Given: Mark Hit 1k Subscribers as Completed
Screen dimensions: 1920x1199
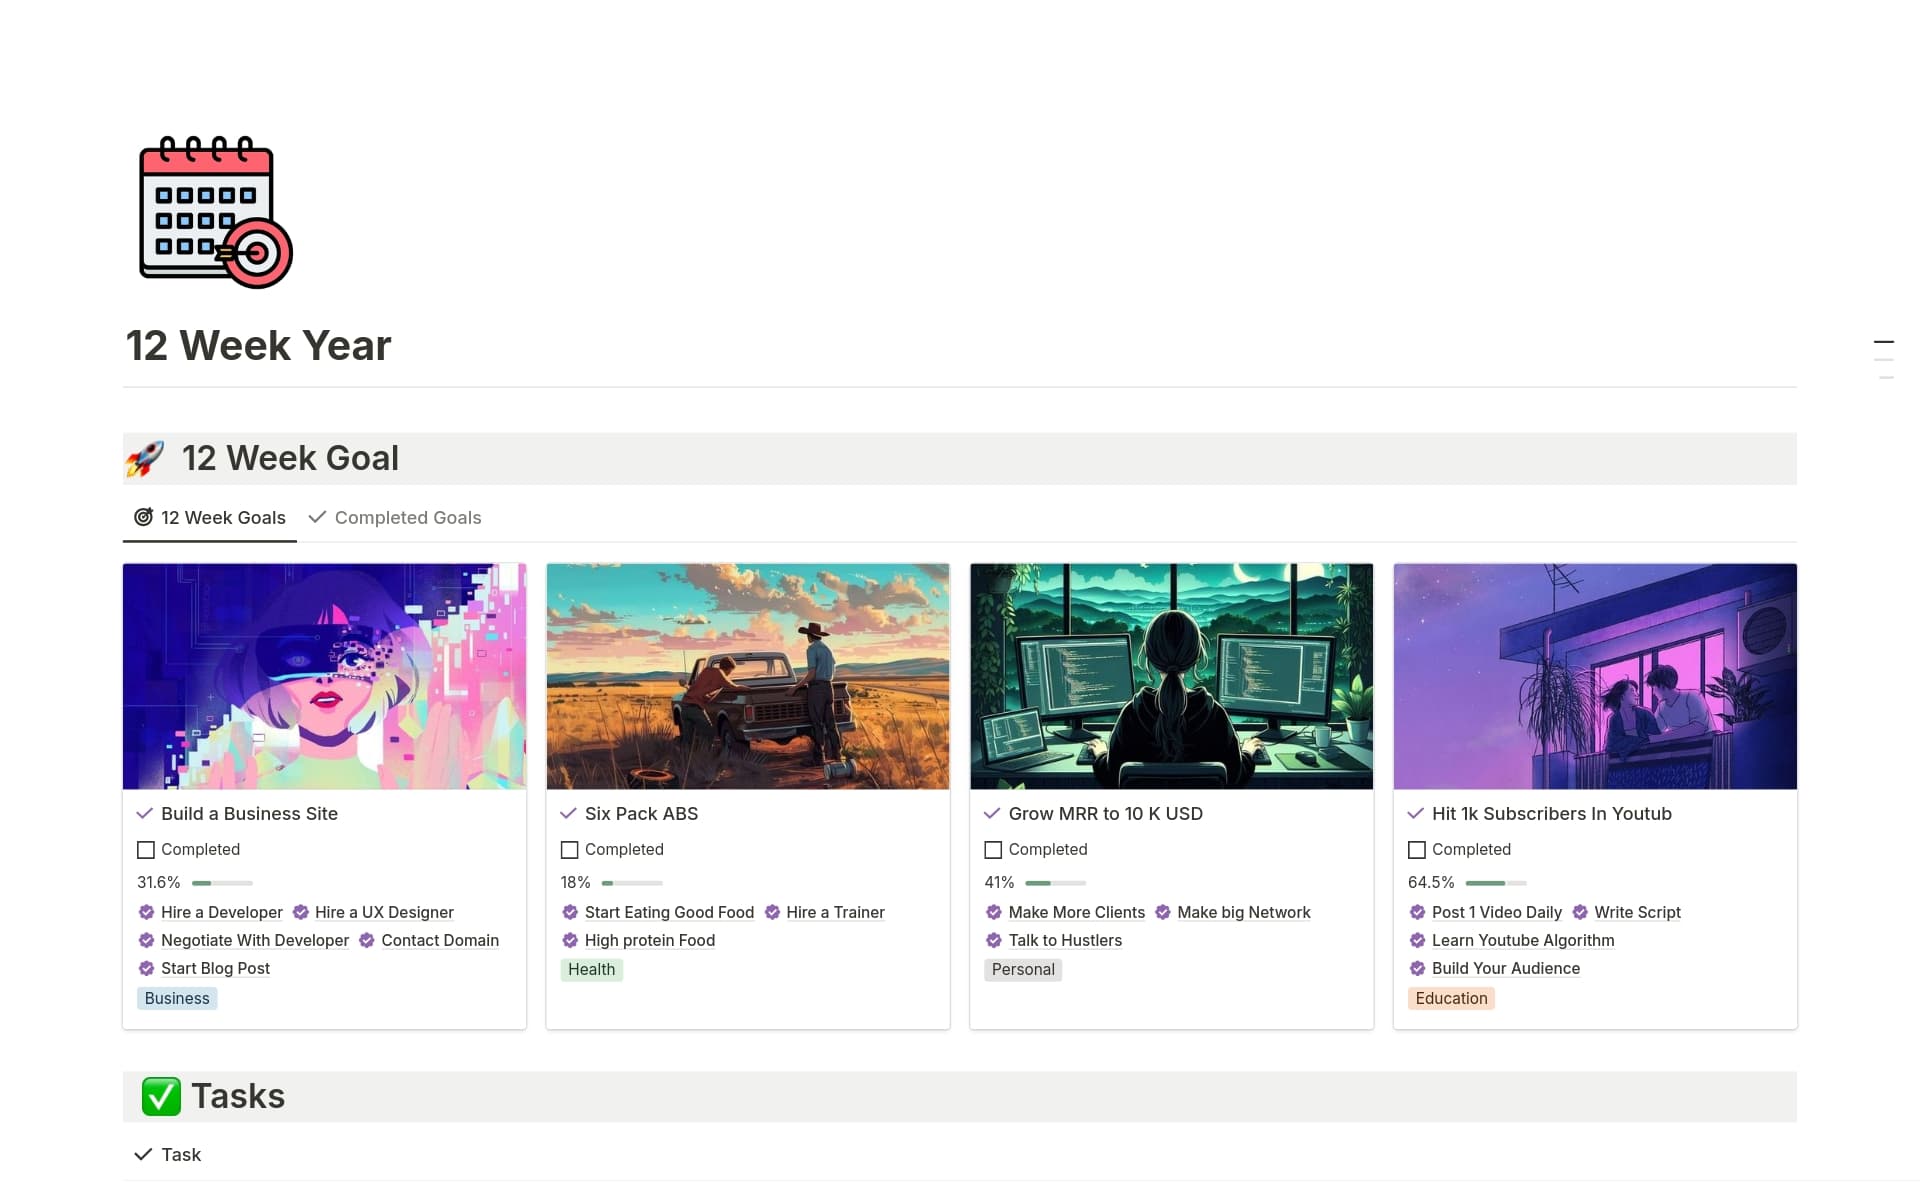Looking at the screenshot, I should [x=1417, y=850].
